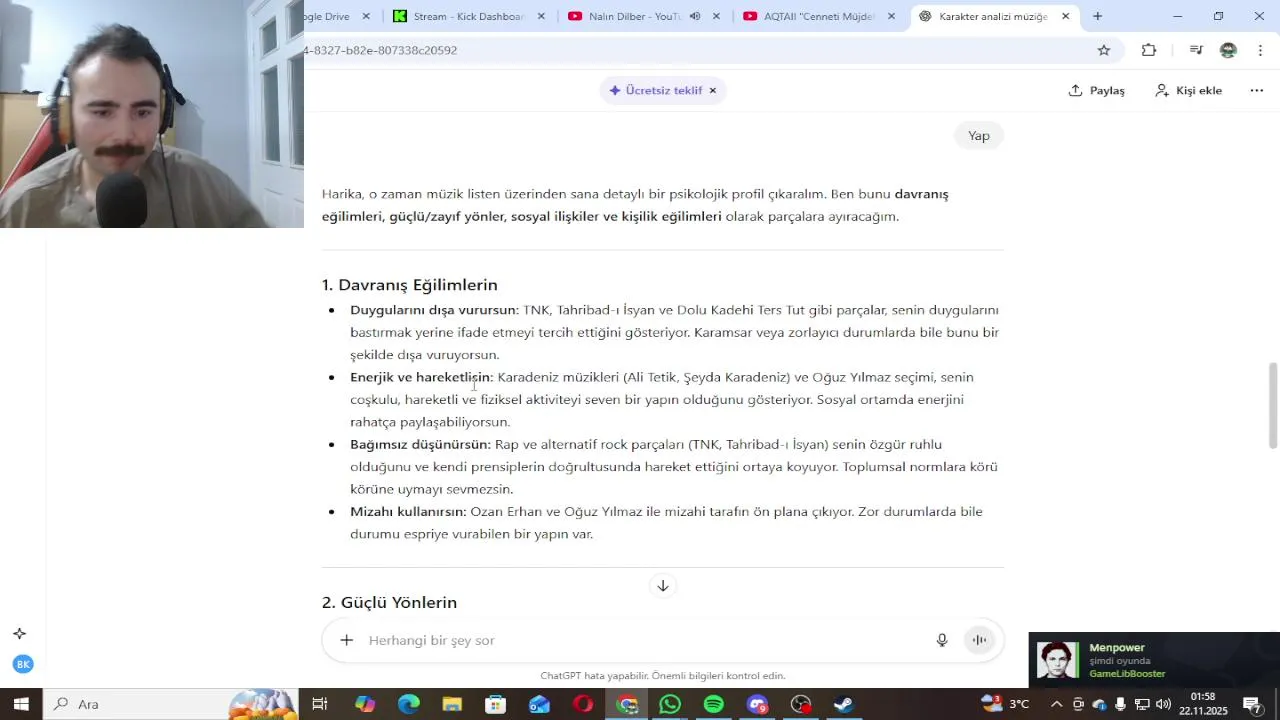
Task: Open Spotify from the taskbar
Action: point(714,704)
